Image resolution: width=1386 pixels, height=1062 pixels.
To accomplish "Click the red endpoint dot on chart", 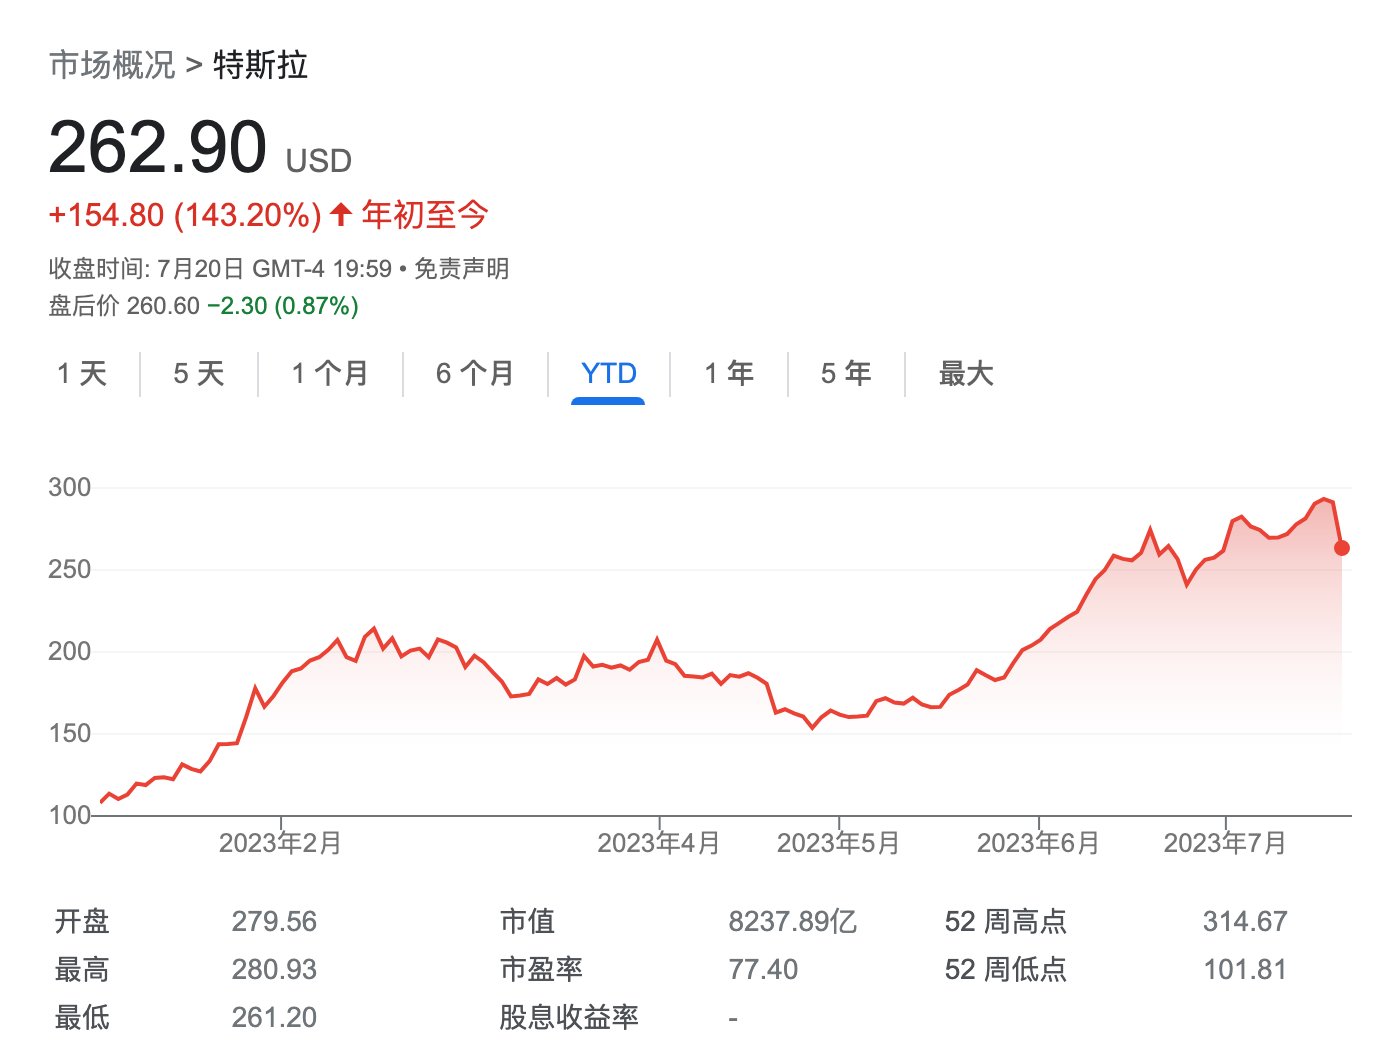I will [x=1342, y=548].
